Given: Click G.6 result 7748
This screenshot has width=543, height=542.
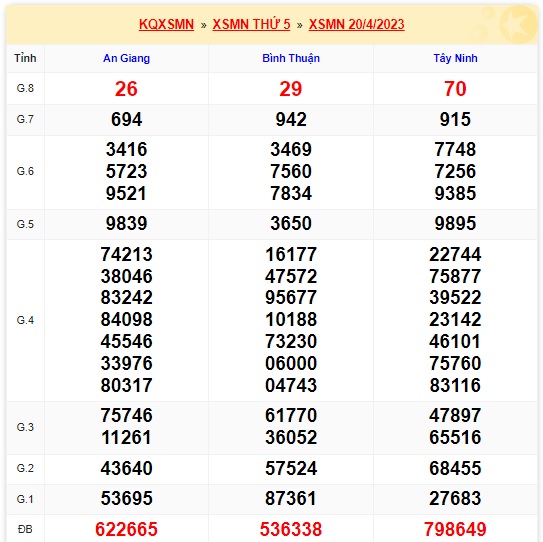Looking at the screenshot, I should click(455, 149).
